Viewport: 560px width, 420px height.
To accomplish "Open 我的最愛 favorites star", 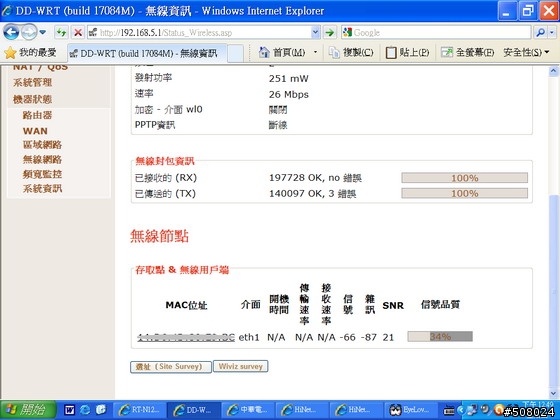I will (x=30, y=53).
